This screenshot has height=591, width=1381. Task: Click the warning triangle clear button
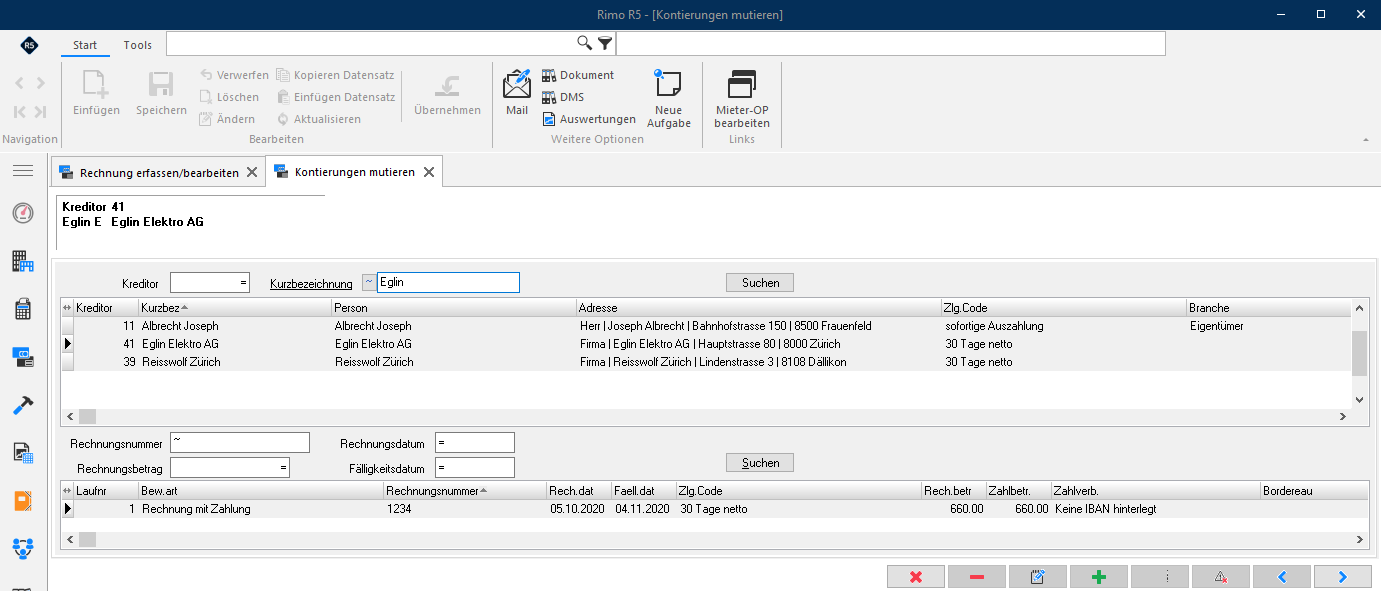pos(1220,577)
